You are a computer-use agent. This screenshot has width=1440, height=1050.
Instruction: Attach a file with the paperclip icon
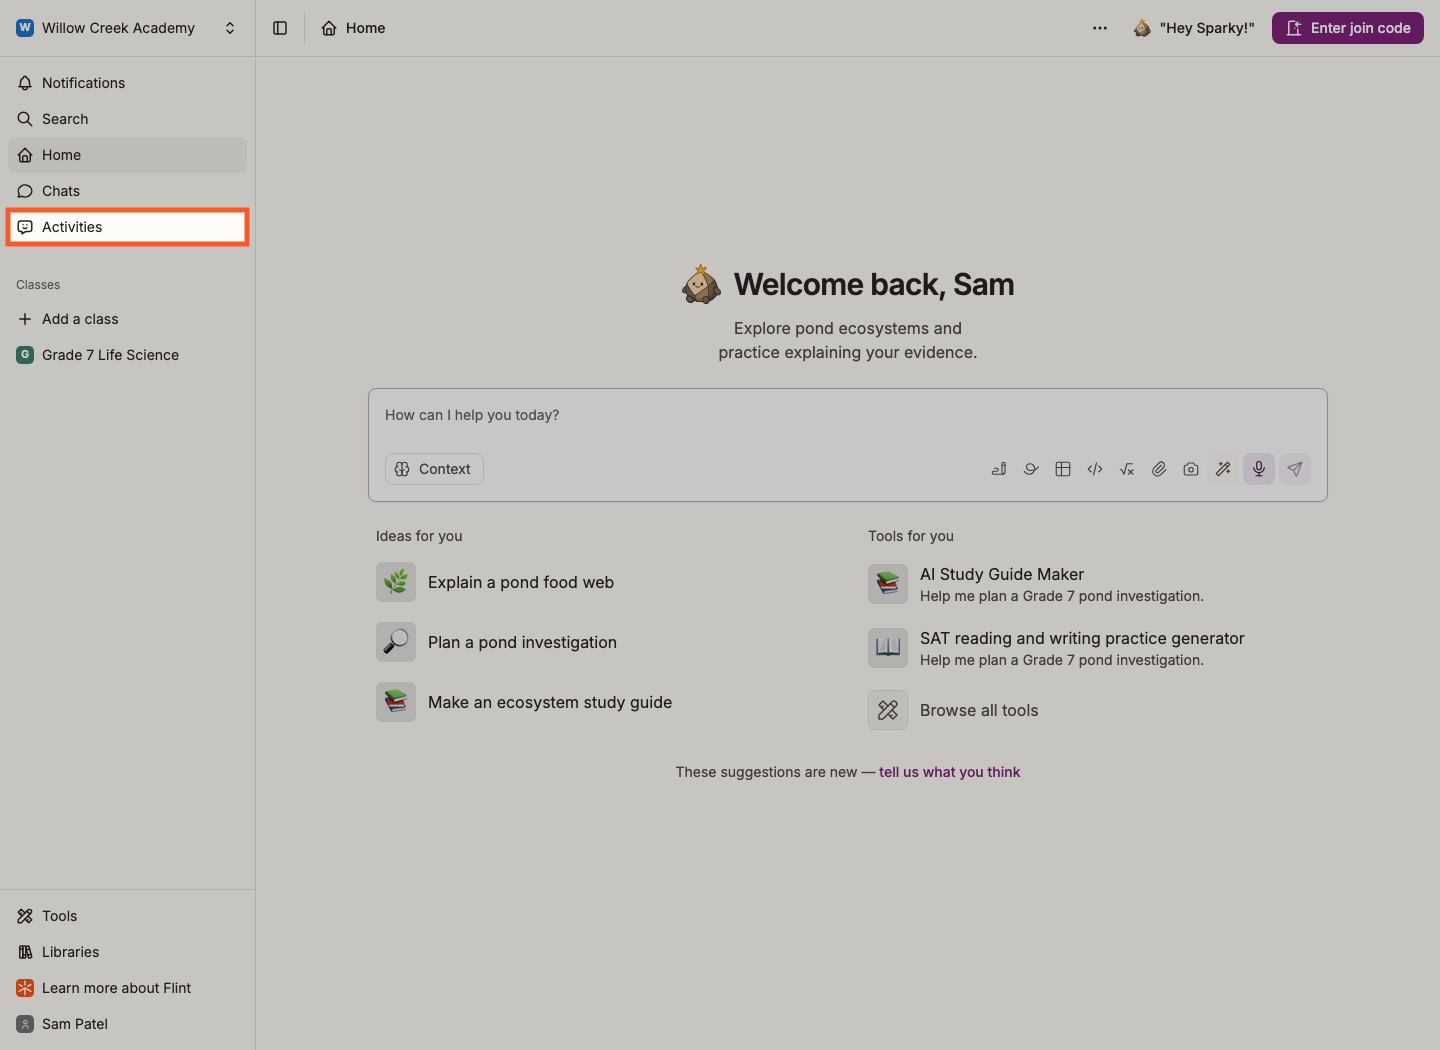(x=1159, y=469)
